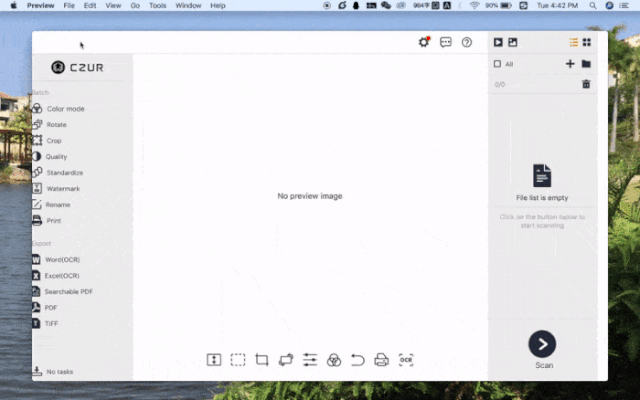The width and height of the screenshot is (640, 400).
Task: Click the color mode circles icon in bottom toolbar
Action: [x=334, y=360]
